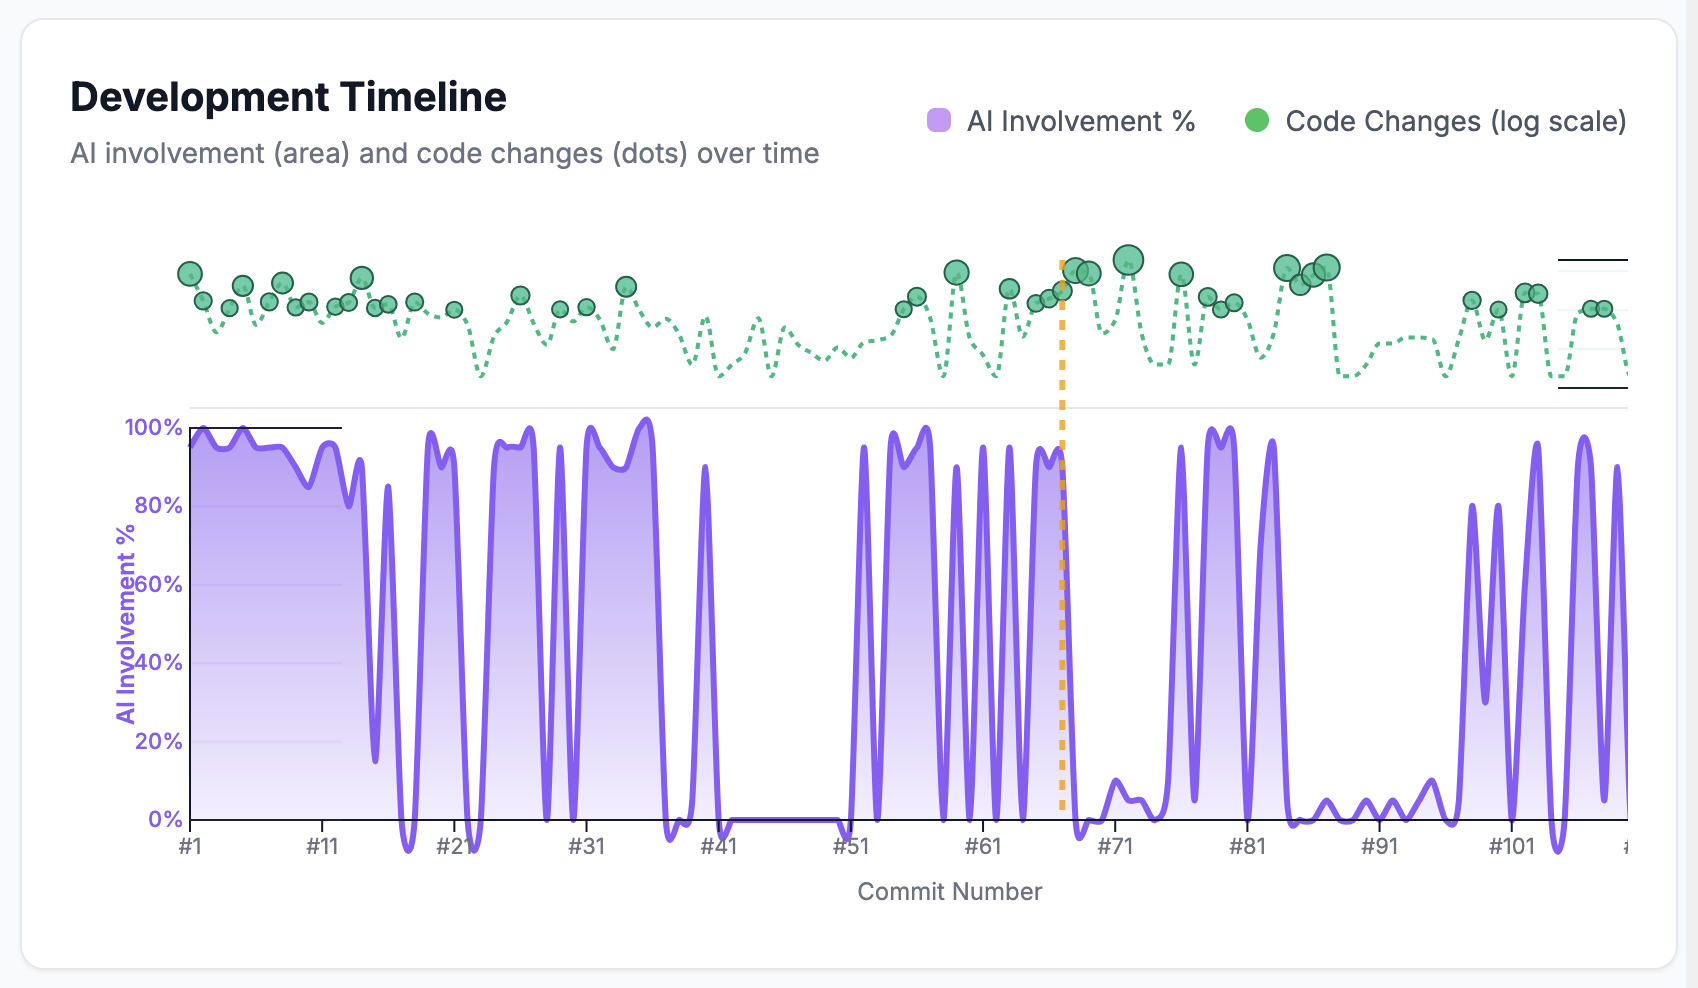This screenshot has height=988, width=1698.
Task: Click the first green code-change dot at commit #1
Action: (x=190, y=273)
